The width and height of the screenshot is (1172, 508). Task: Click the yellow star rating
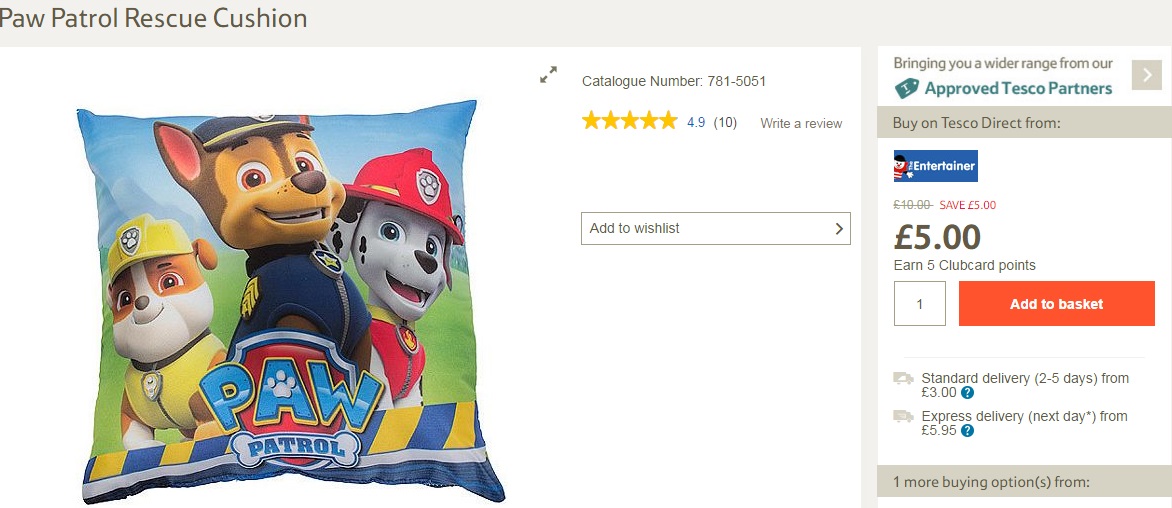(x=629, y=122)
